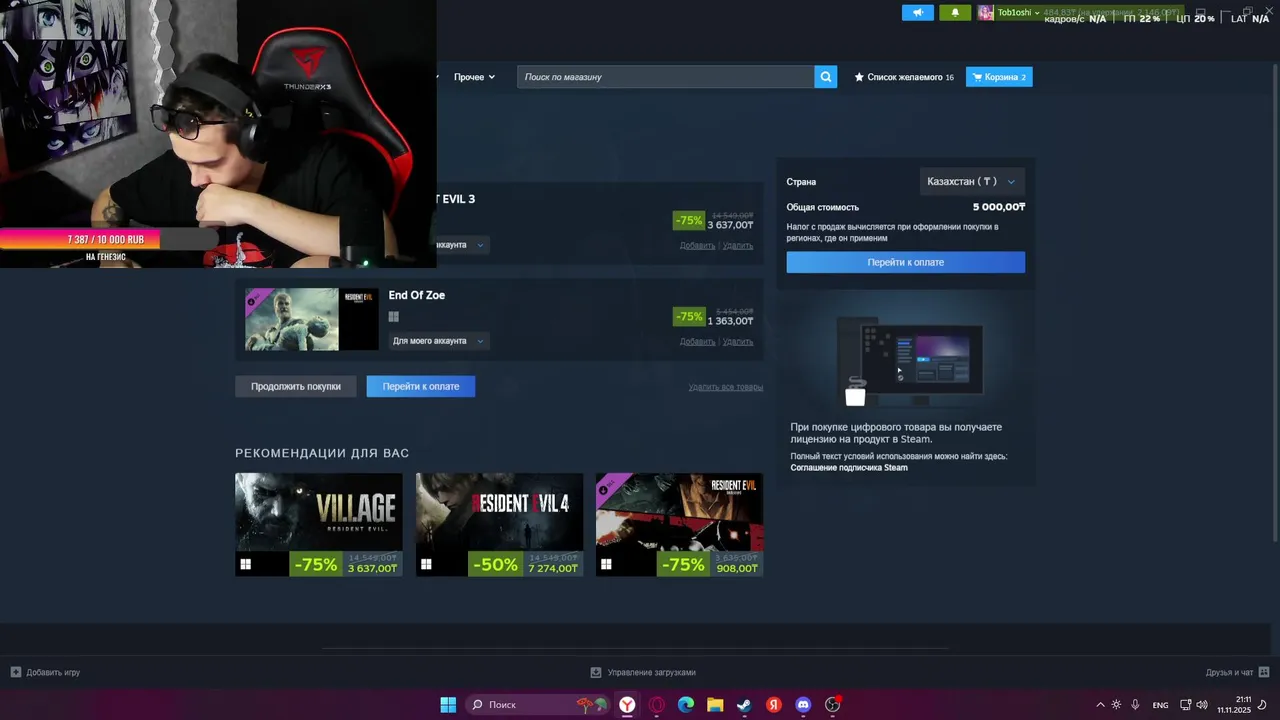Expand the Tob1oshi account menu
1280x720 pixels.
pos(1018,13)
